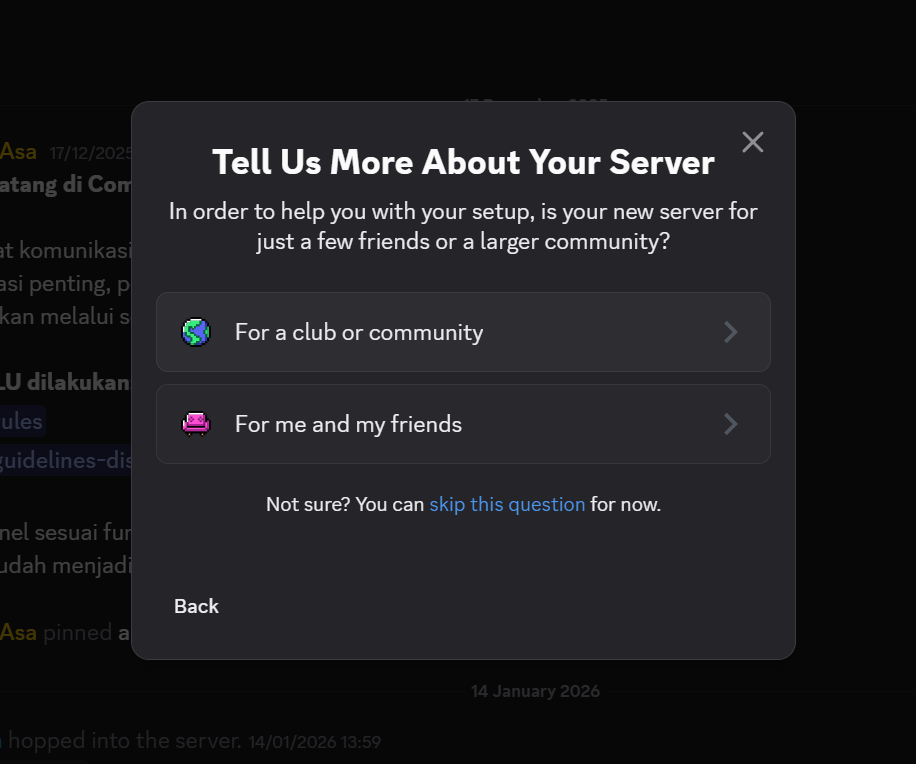Click the setup description paragraph text

463,227
